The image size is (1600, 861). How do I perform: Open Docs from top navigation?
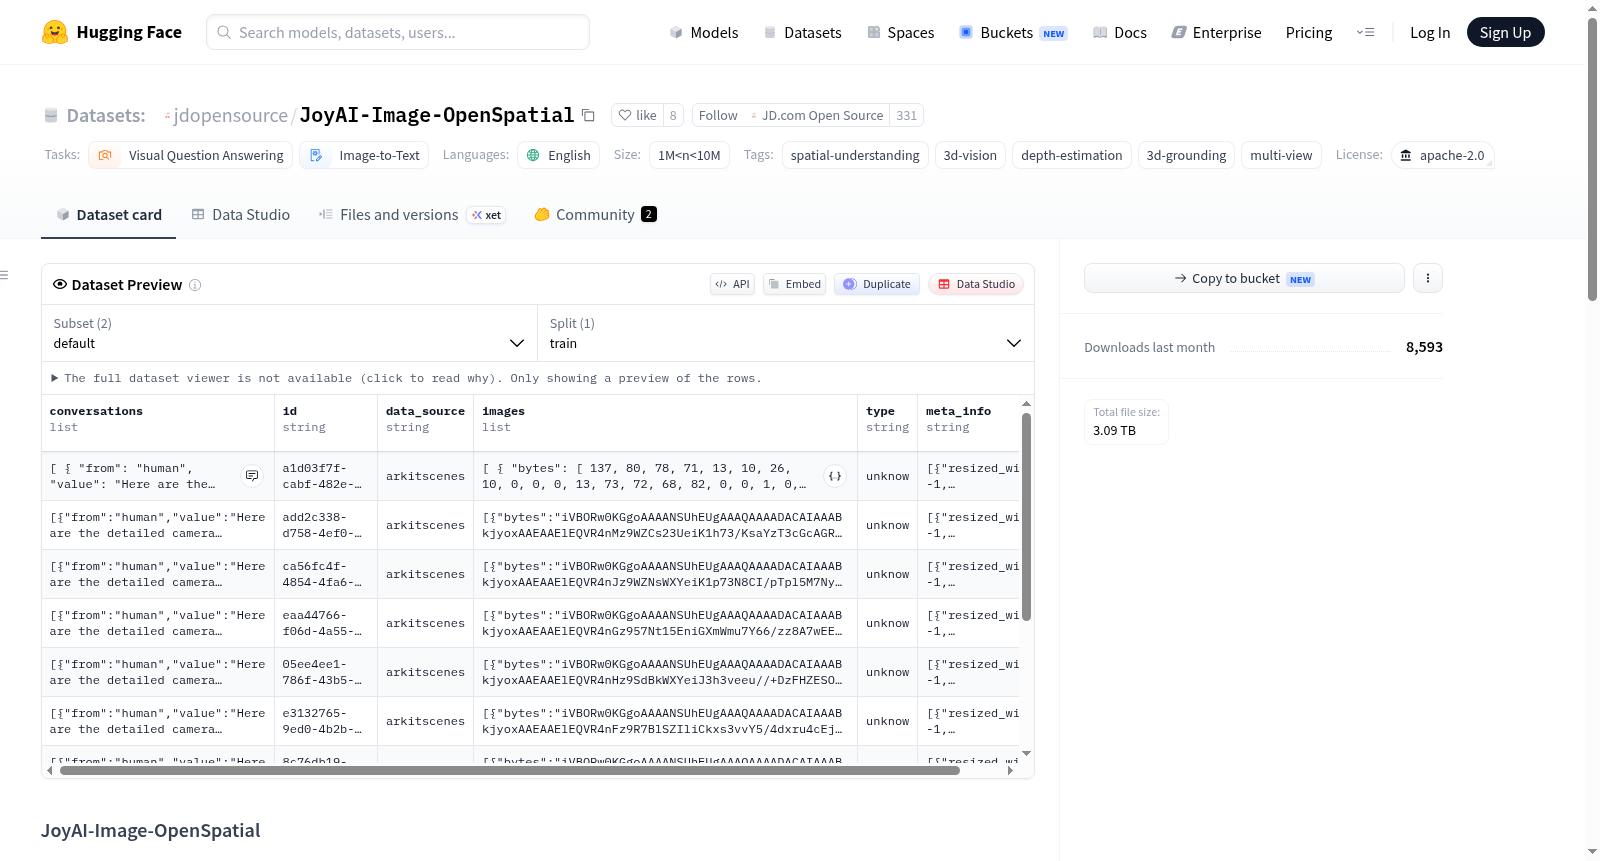tap(1120, 32)
